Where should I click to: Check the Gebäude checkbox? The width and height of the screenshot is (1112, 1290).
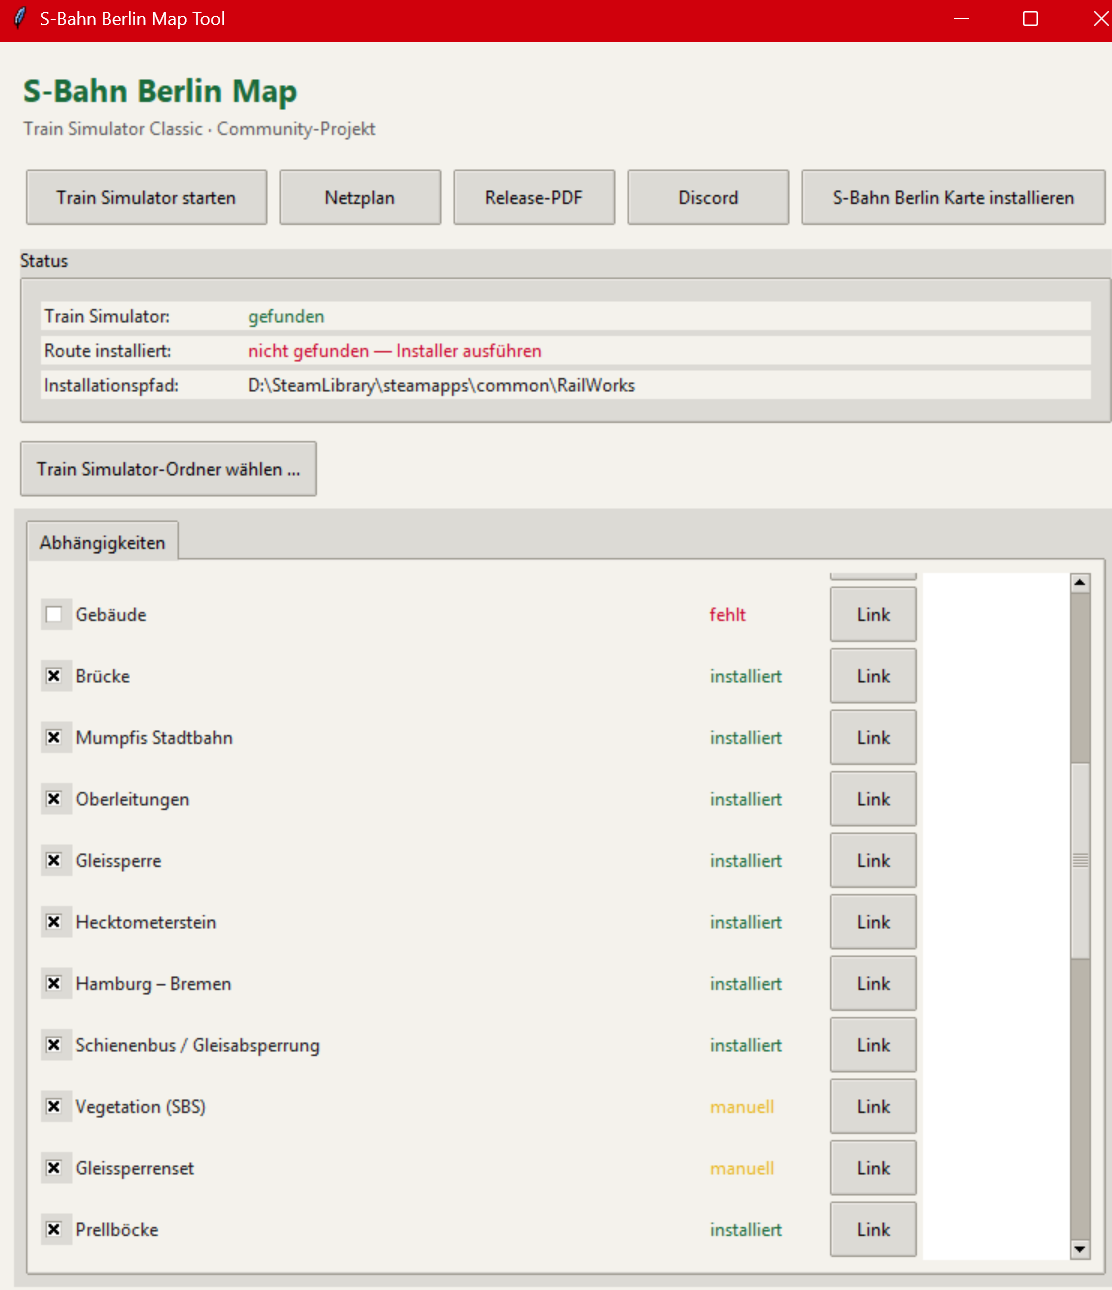point(54,615)
